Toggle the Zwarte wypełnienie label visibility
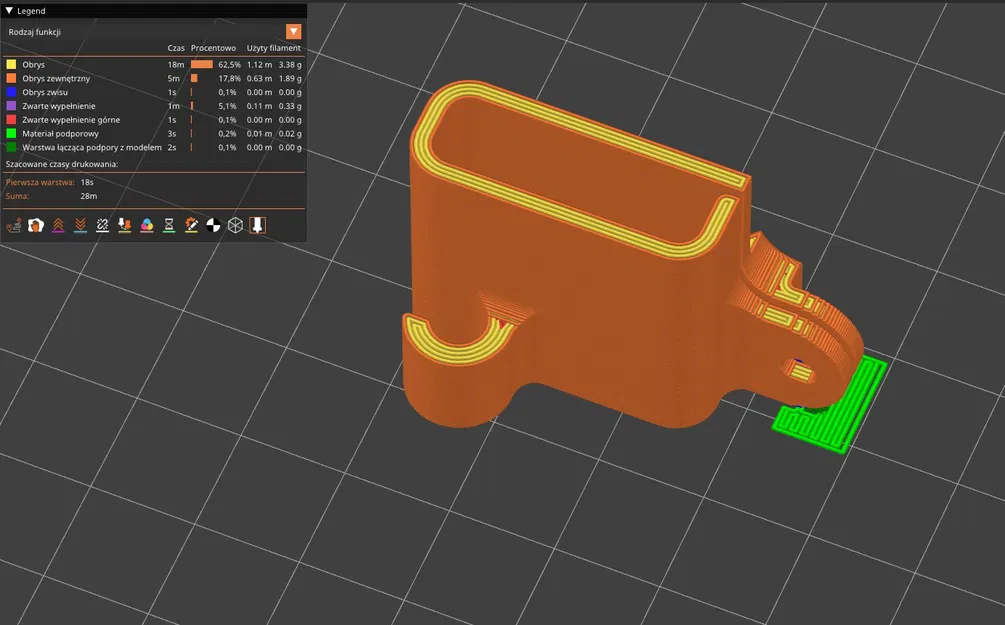This screenshot has width=1005, height=625. 59,106
